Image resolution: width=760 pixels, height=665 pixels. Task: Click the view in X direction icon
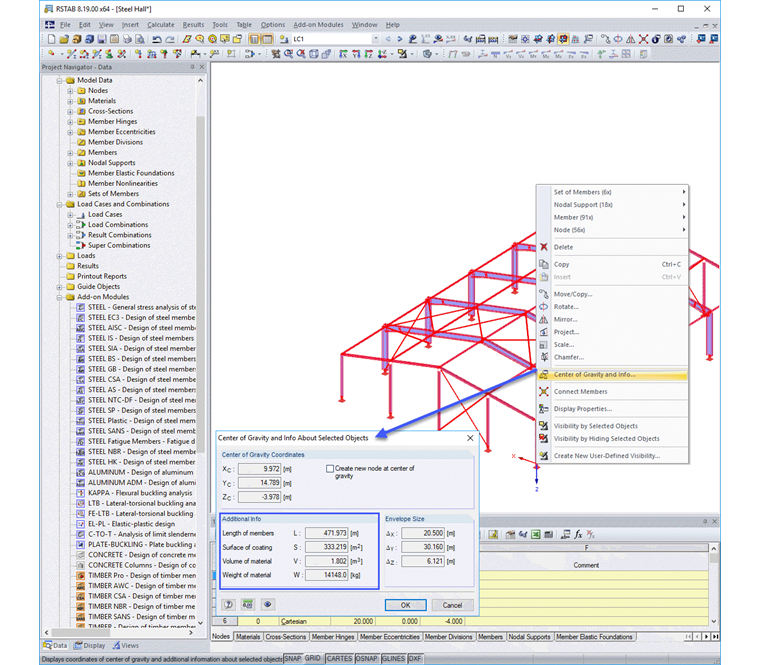[343, 54]
